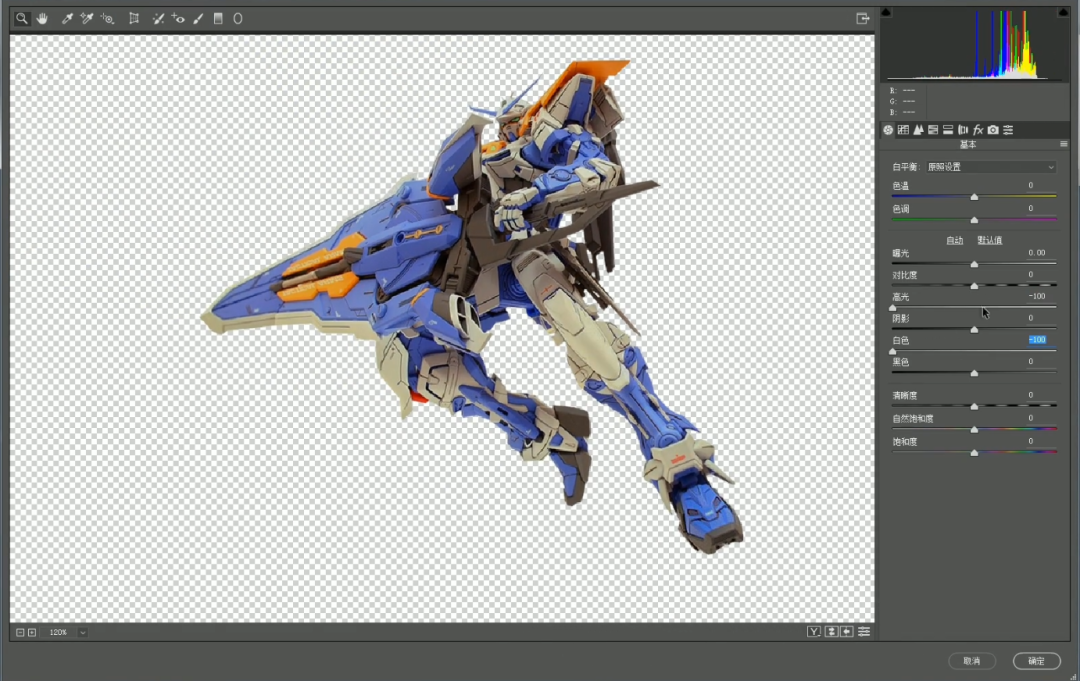This screenshot has width=1080, height=681.
Task: Cycle before/after view with Y icon
Action: coord(813,631)
